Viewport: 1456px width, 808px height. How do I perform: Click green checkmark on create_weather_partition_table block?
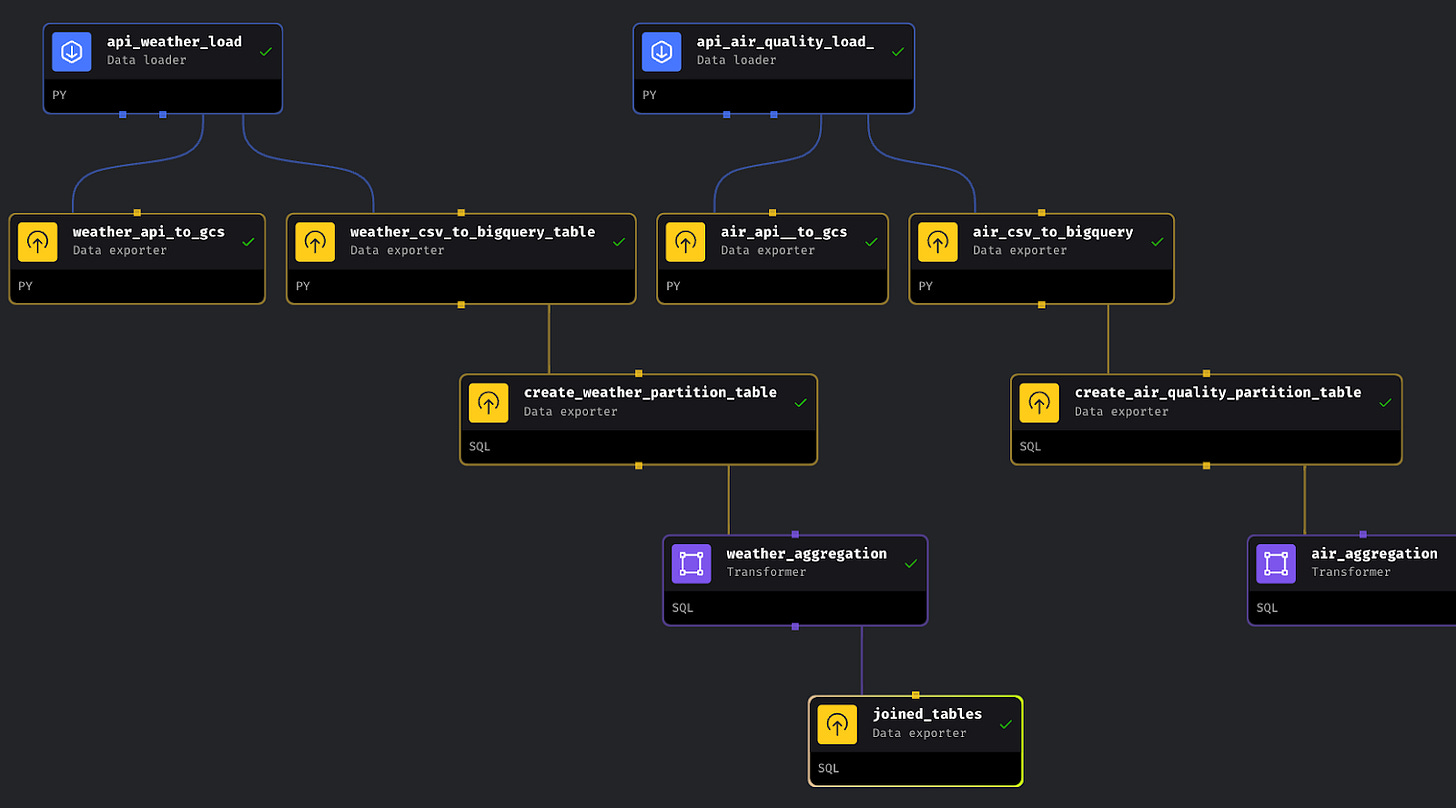pyautogui.click(x=800, y=403)
